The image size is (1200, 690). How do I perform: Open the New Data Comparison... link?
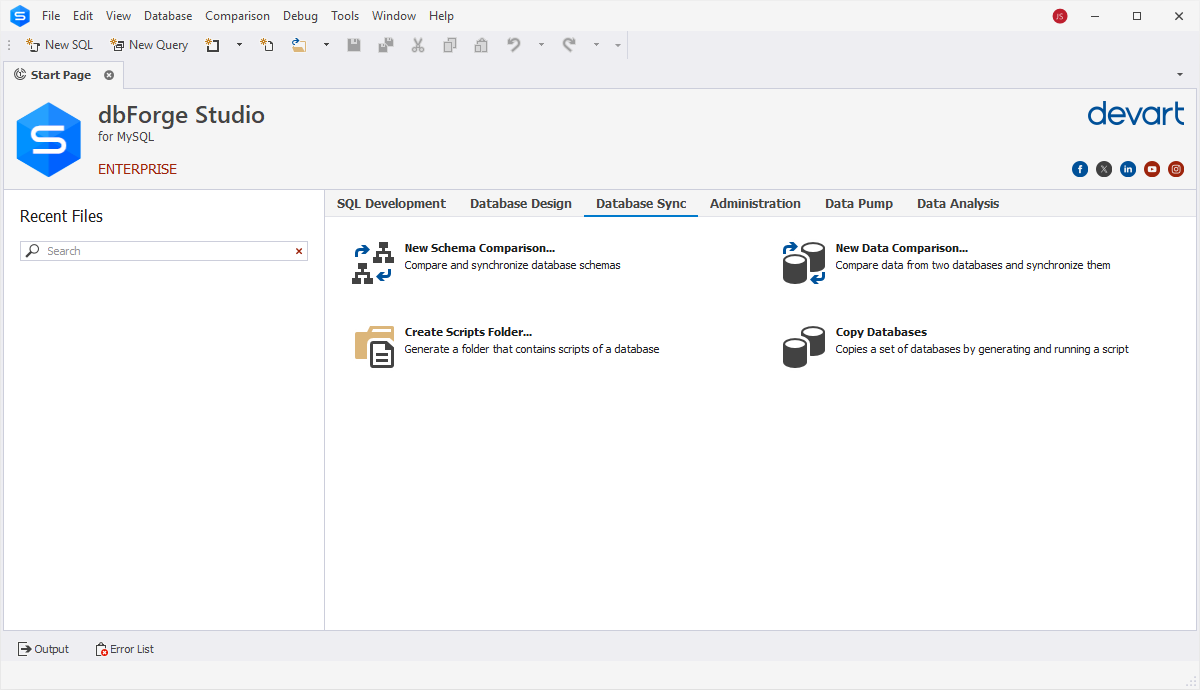tap(902, 248)
